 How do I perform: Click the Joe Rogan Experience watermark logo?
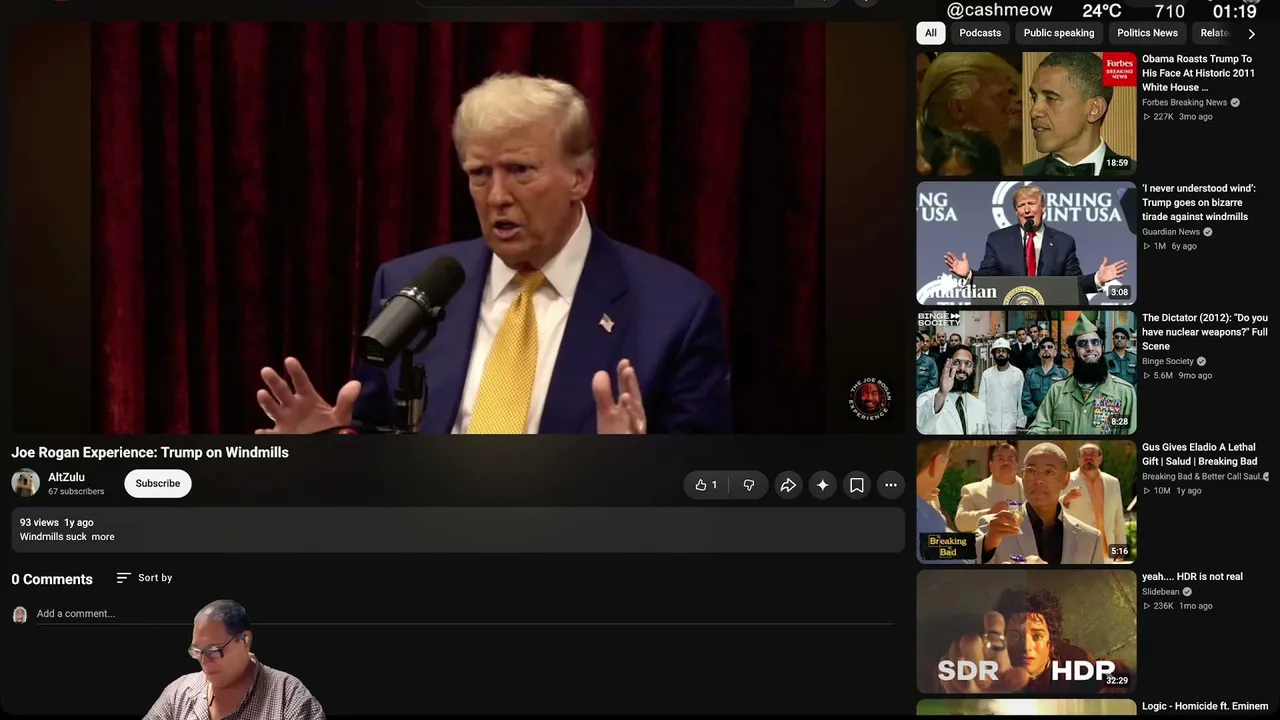[869, 399]
